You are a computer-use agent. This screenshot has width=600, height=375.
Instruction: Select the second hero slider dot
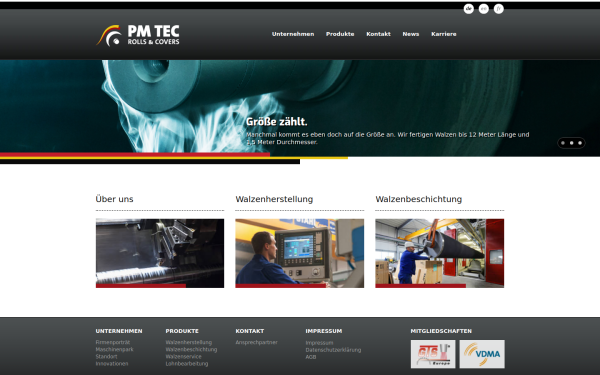[571, 143]
